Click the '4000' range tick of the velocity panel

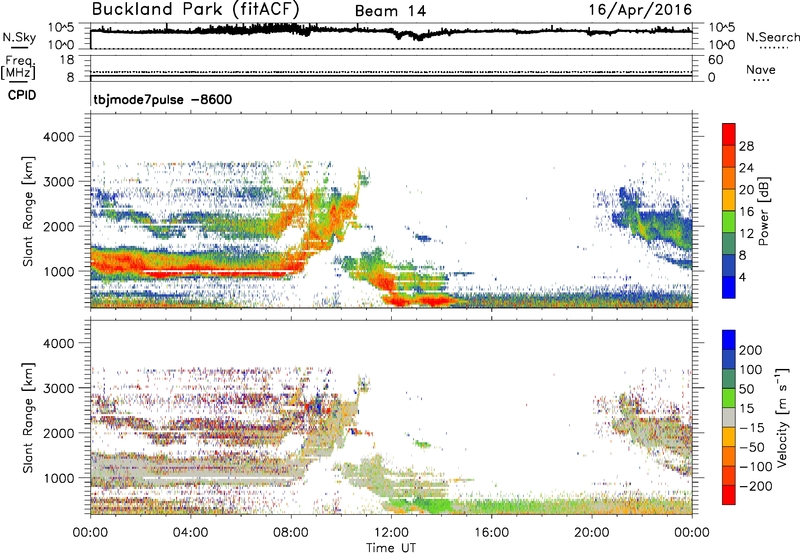point(59,343)
